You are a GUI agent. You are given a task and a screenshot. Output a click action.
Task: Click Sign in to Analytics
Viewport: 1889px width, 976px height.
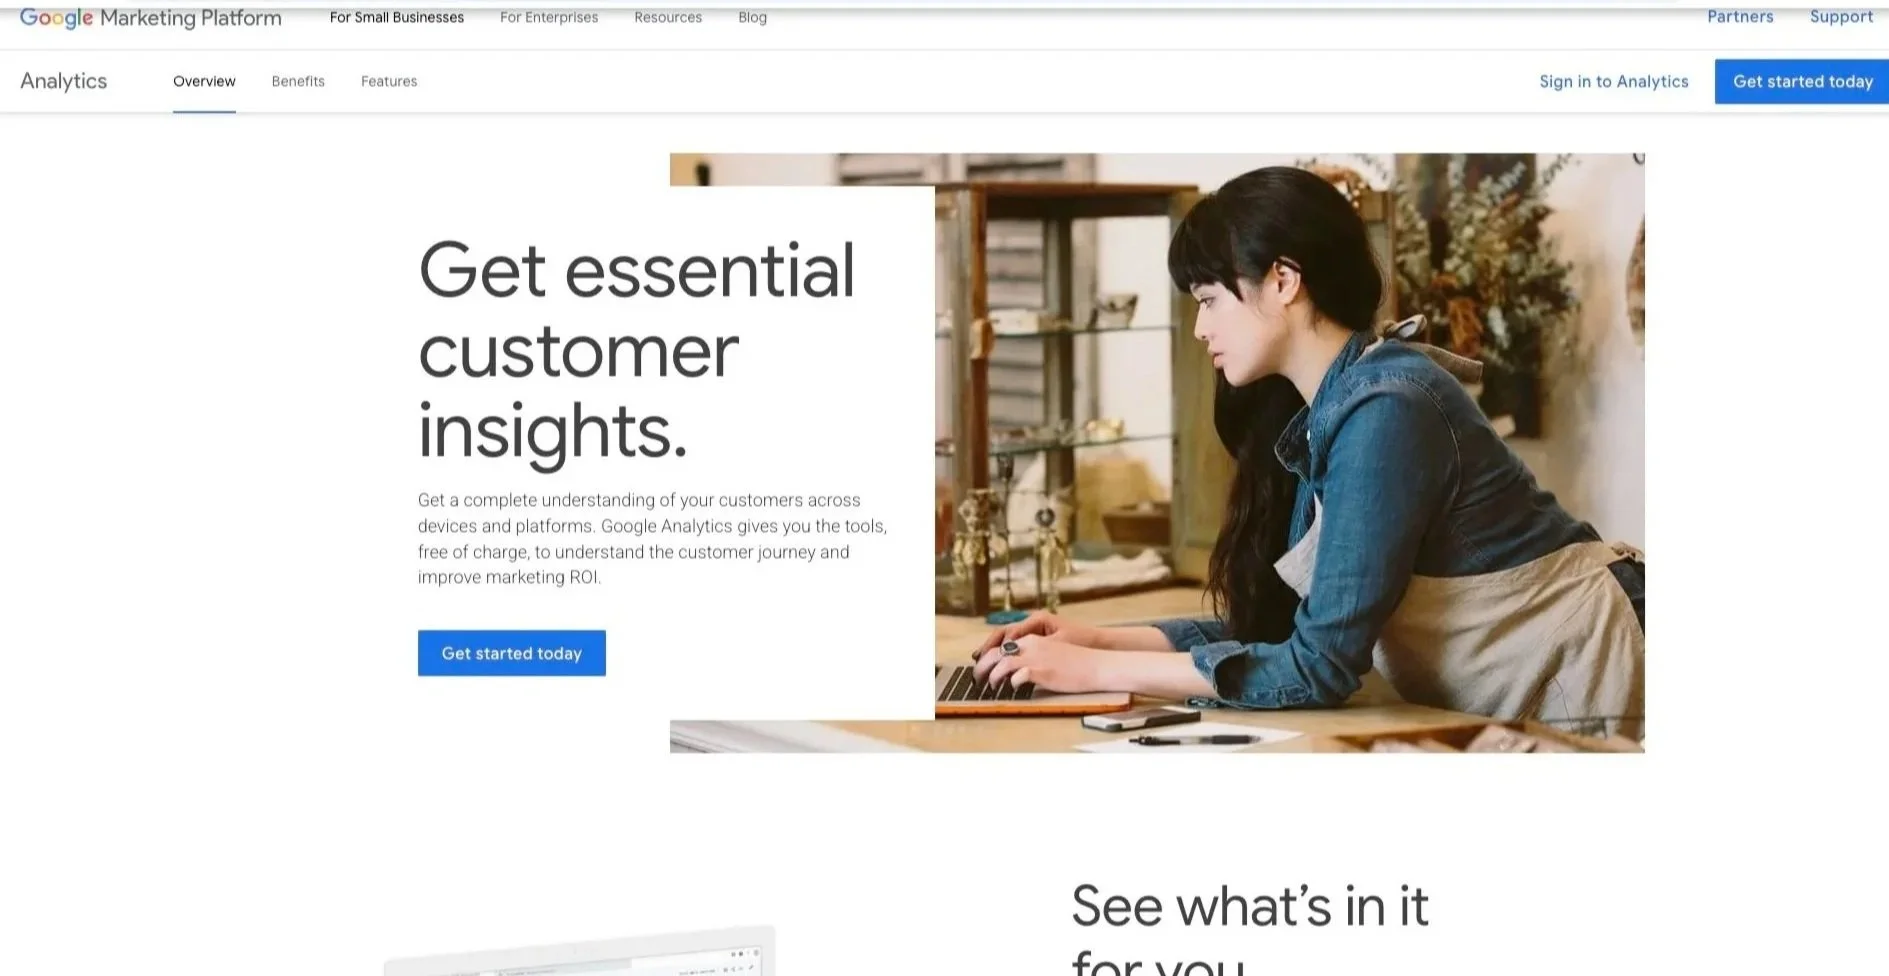pyautogui.click(x=1614, y=82)
